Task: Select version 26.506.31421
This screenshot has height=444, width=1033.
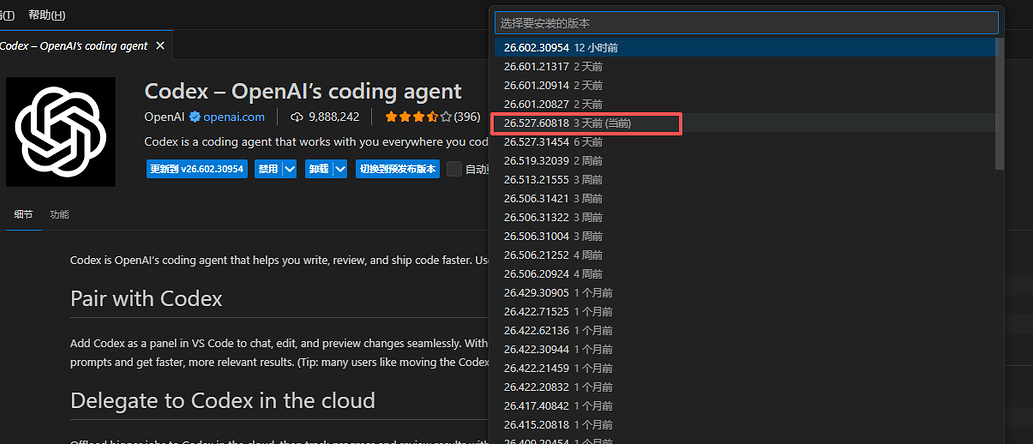Action: [746, 198]
